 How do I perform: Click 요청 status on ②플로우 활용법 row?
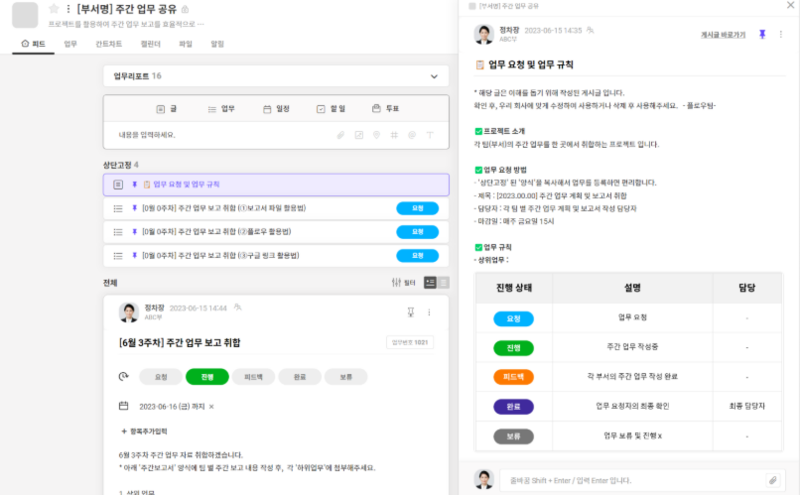pos(417,232)
